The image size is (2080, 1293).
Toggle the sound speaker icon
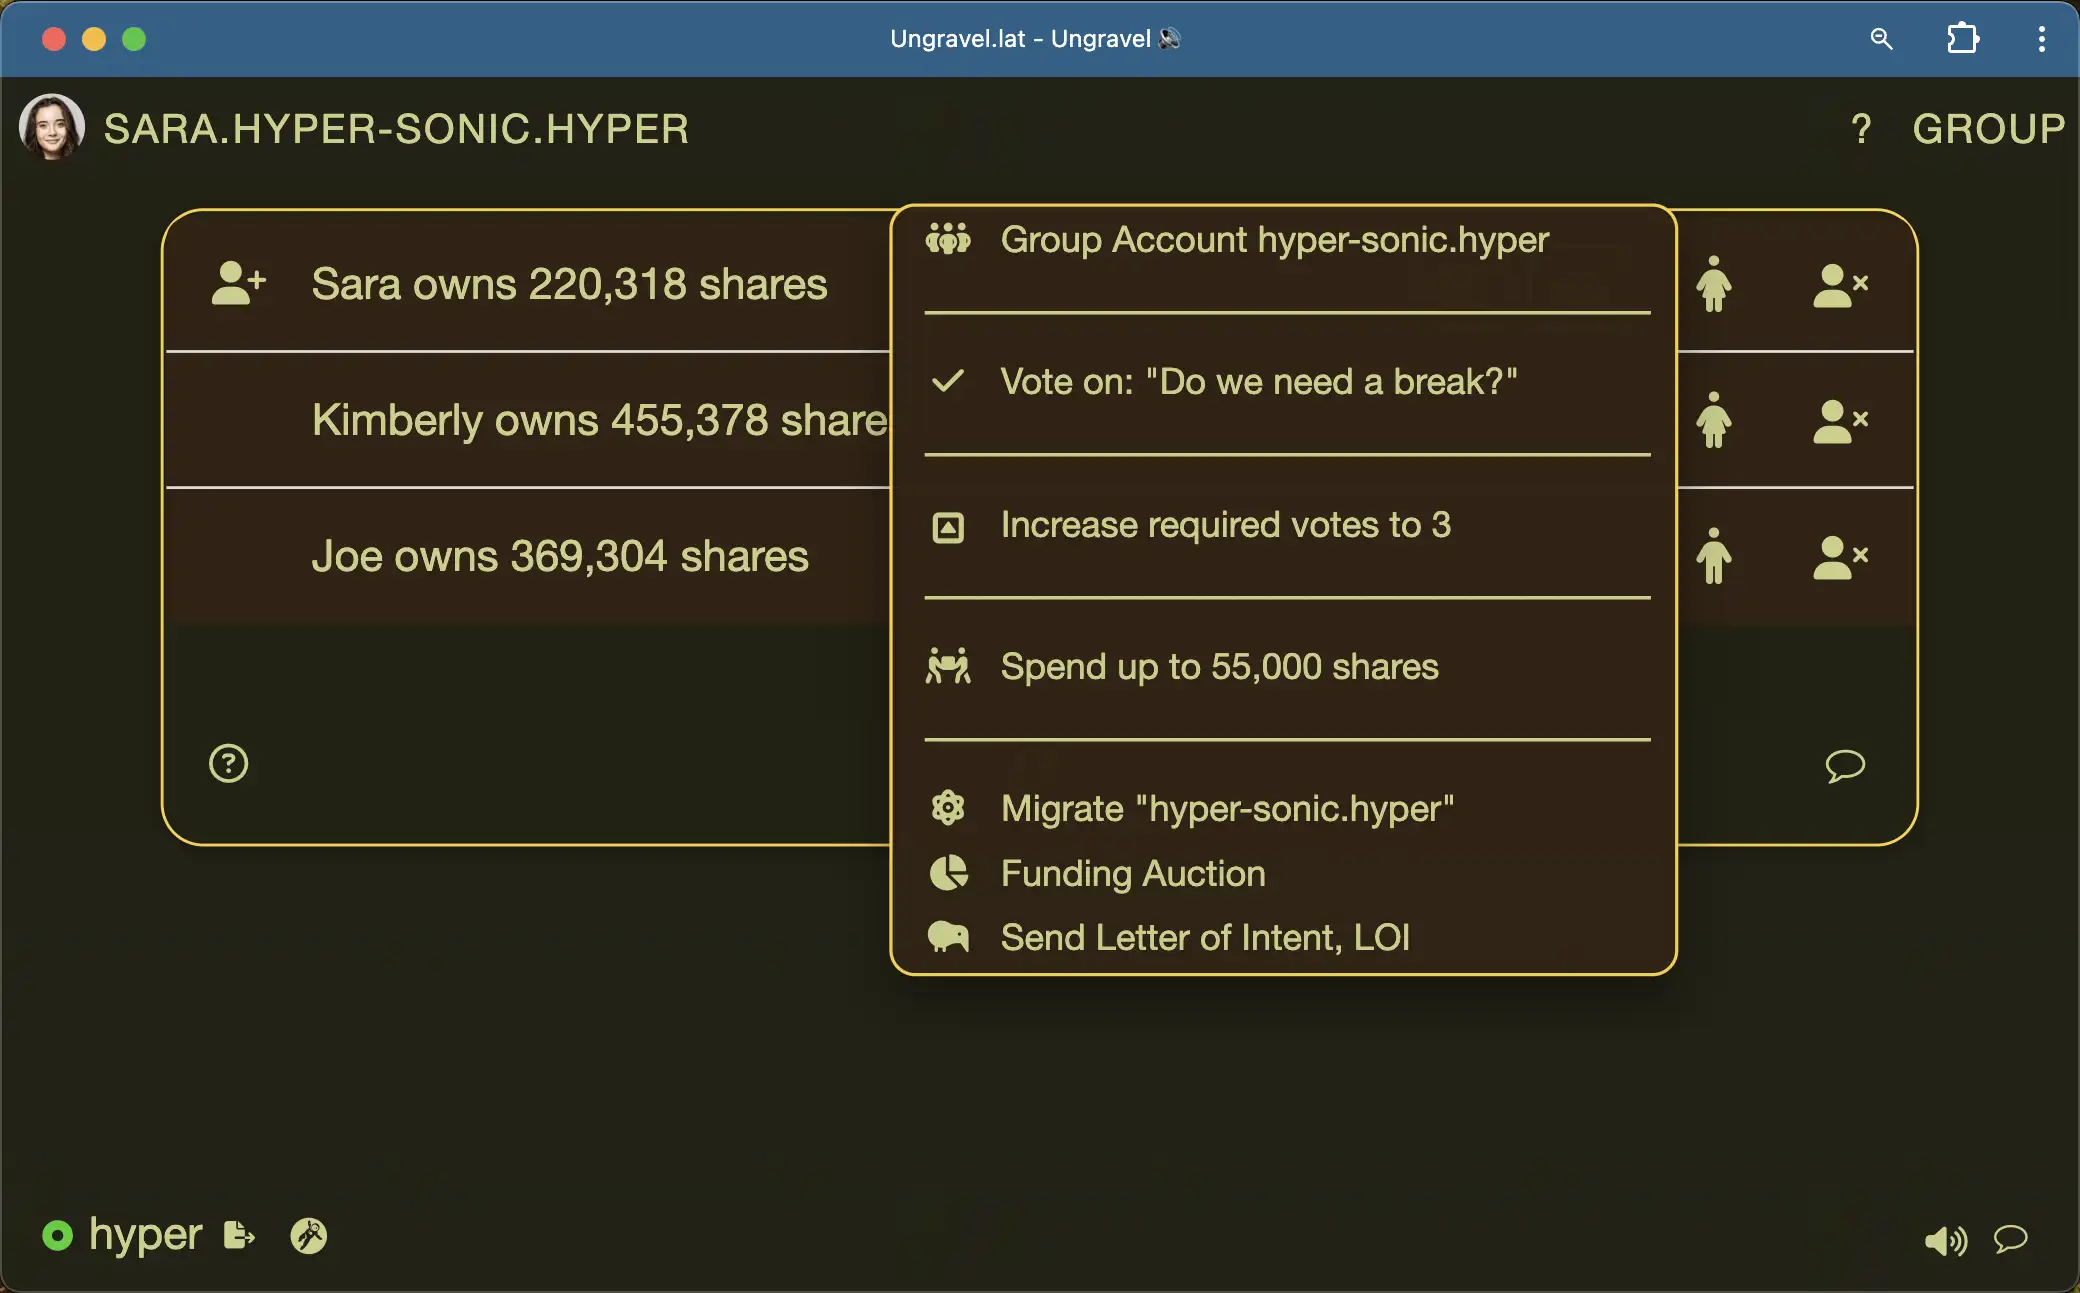[x=1946, y=1241]
